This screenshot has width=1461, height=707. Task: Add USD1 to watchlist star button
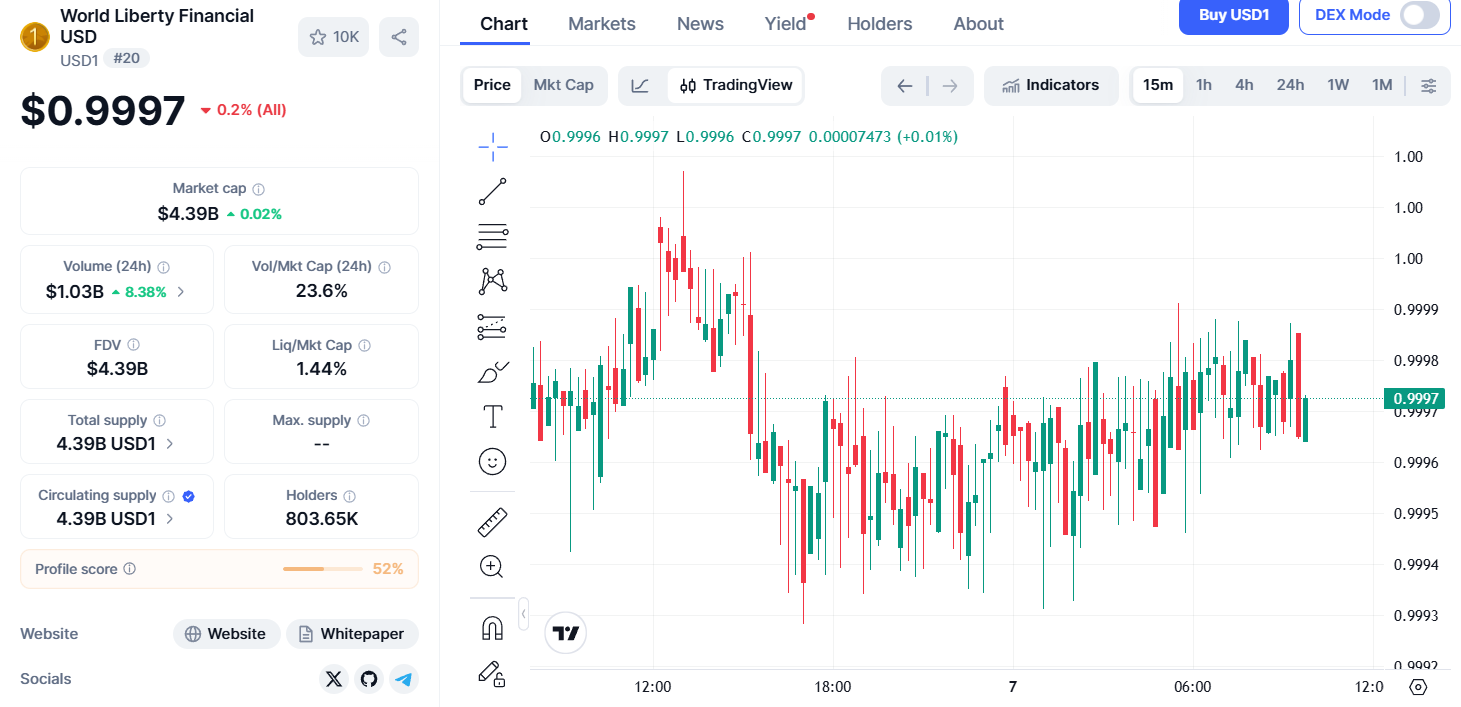point(334,37)
